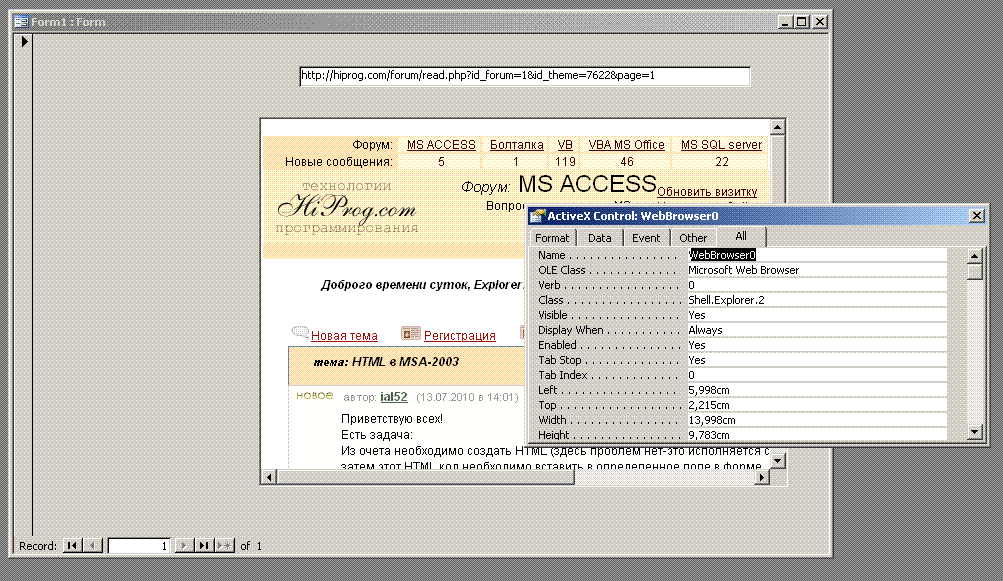Go to next record button
This screenshot has width=1003, height=581.
pyautogui.click(x=183, y=546)
